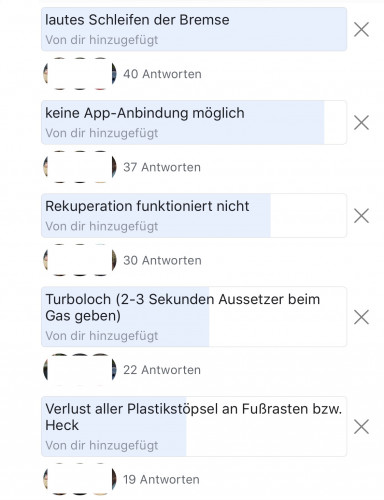Screen dimensions: 384x500
Task: Show the '37 Antworten' voters
Action: point(162,167)
